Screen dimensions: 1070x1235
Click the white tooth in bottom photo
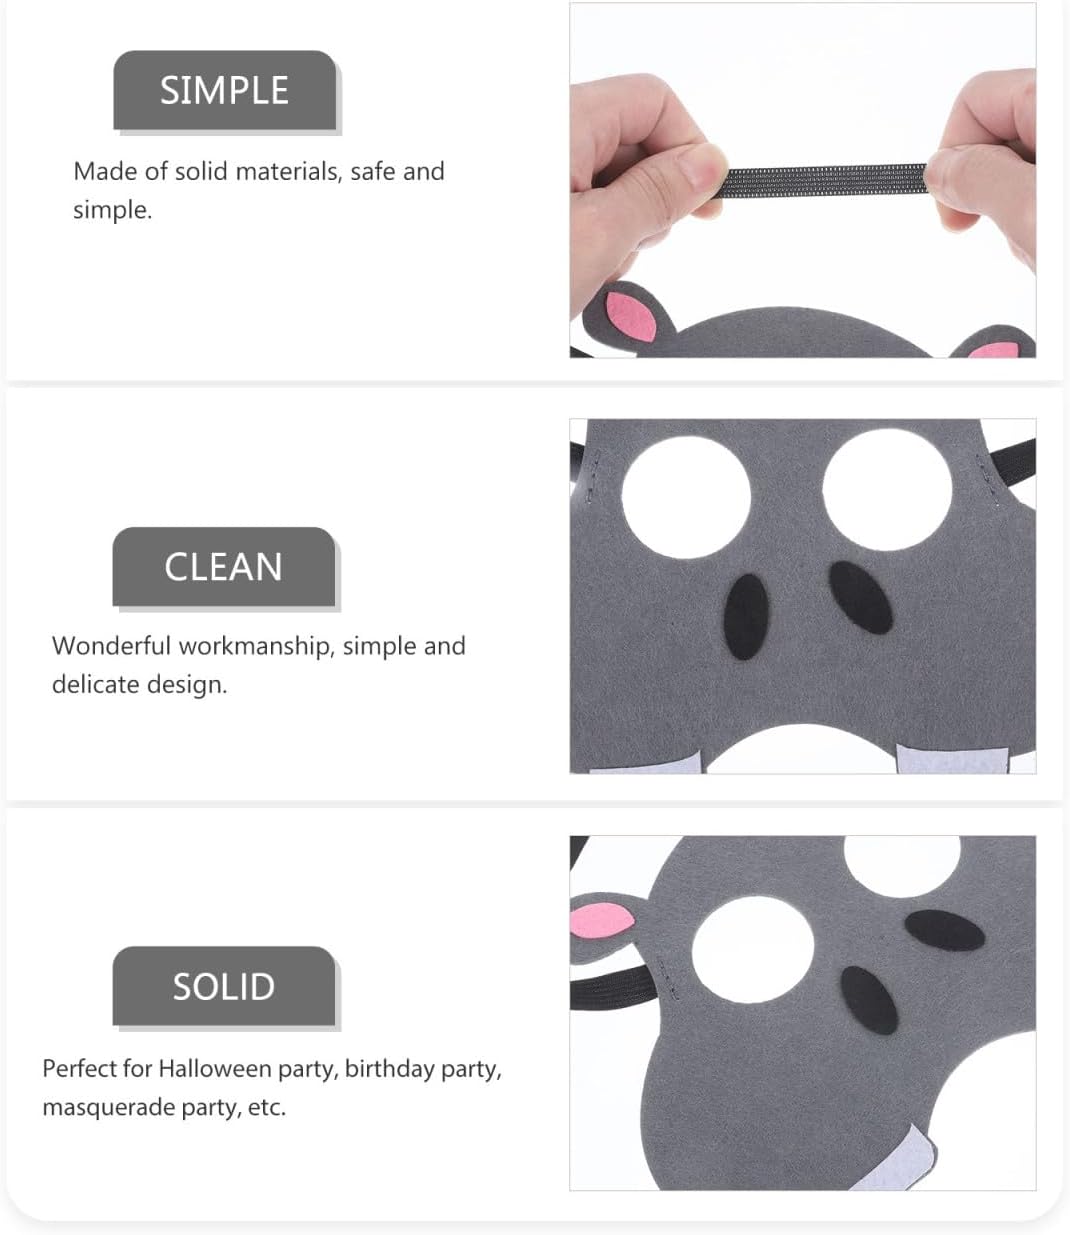pyautogui.click(x=897, y=1160)
